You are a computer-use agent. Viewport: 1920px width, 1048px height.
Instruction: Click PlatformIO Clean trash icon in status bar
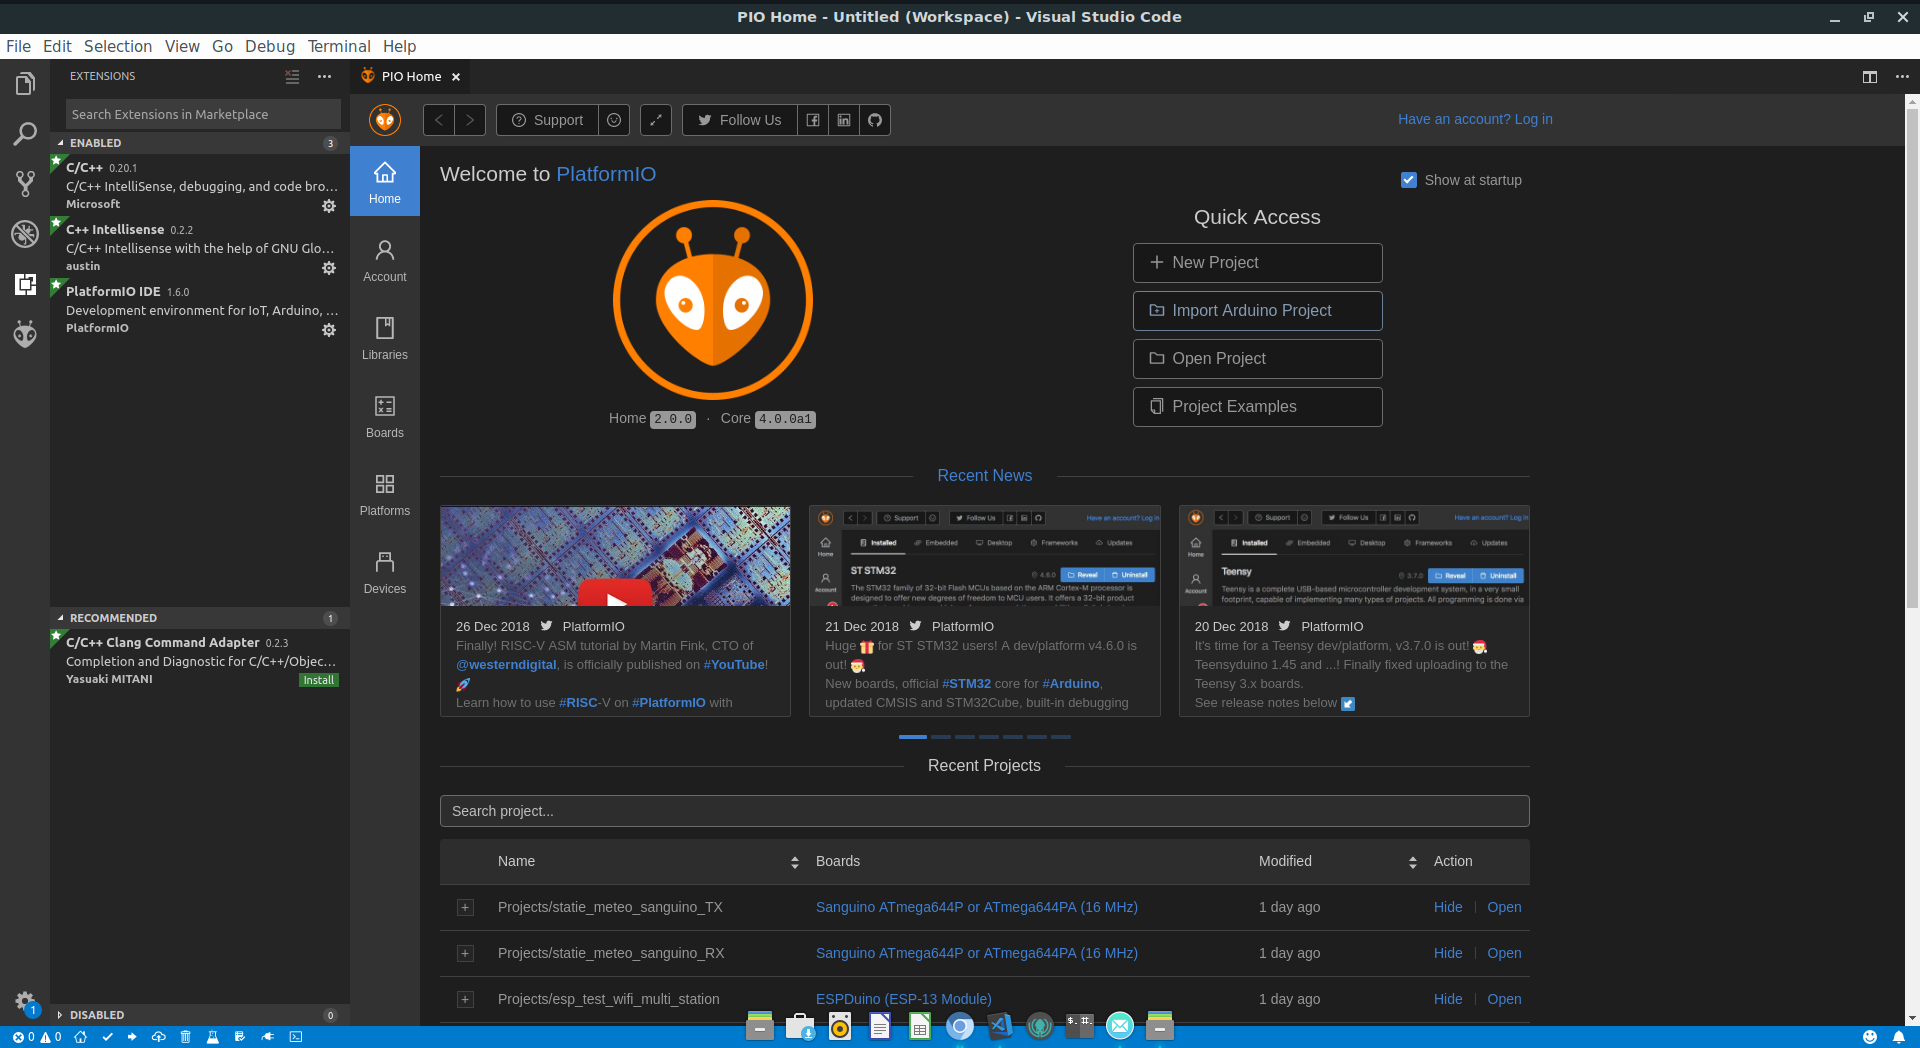[185, 1037]
